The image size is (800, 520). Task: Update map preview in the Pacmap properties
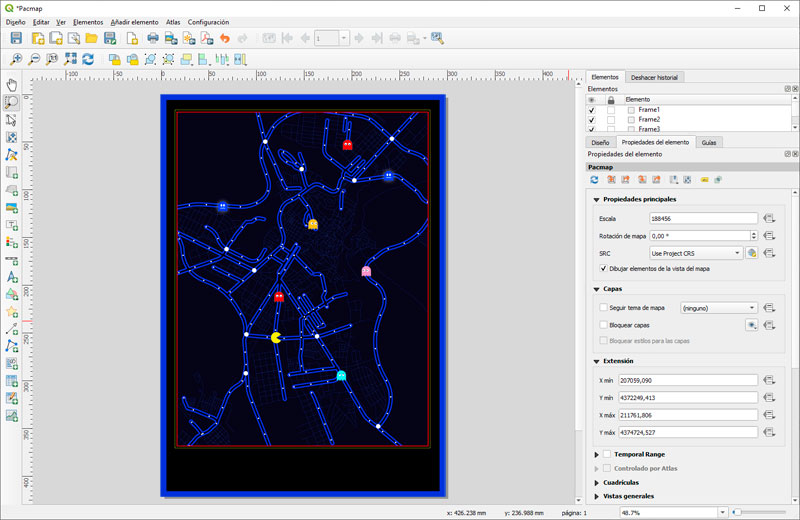pos(594,180)
